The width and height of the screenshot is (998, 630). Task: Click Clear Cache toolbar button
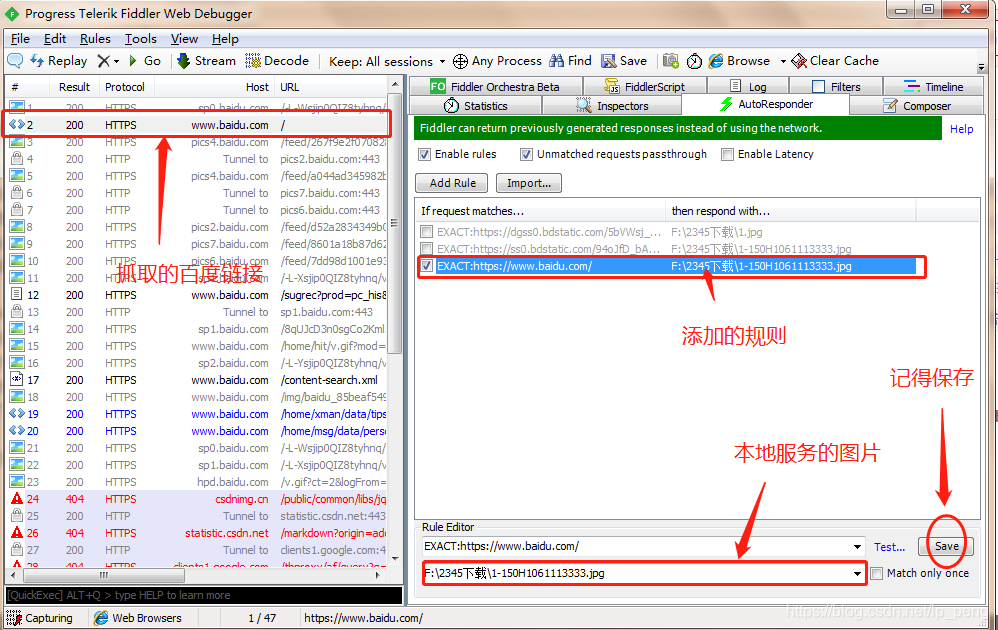pos(835,61)
